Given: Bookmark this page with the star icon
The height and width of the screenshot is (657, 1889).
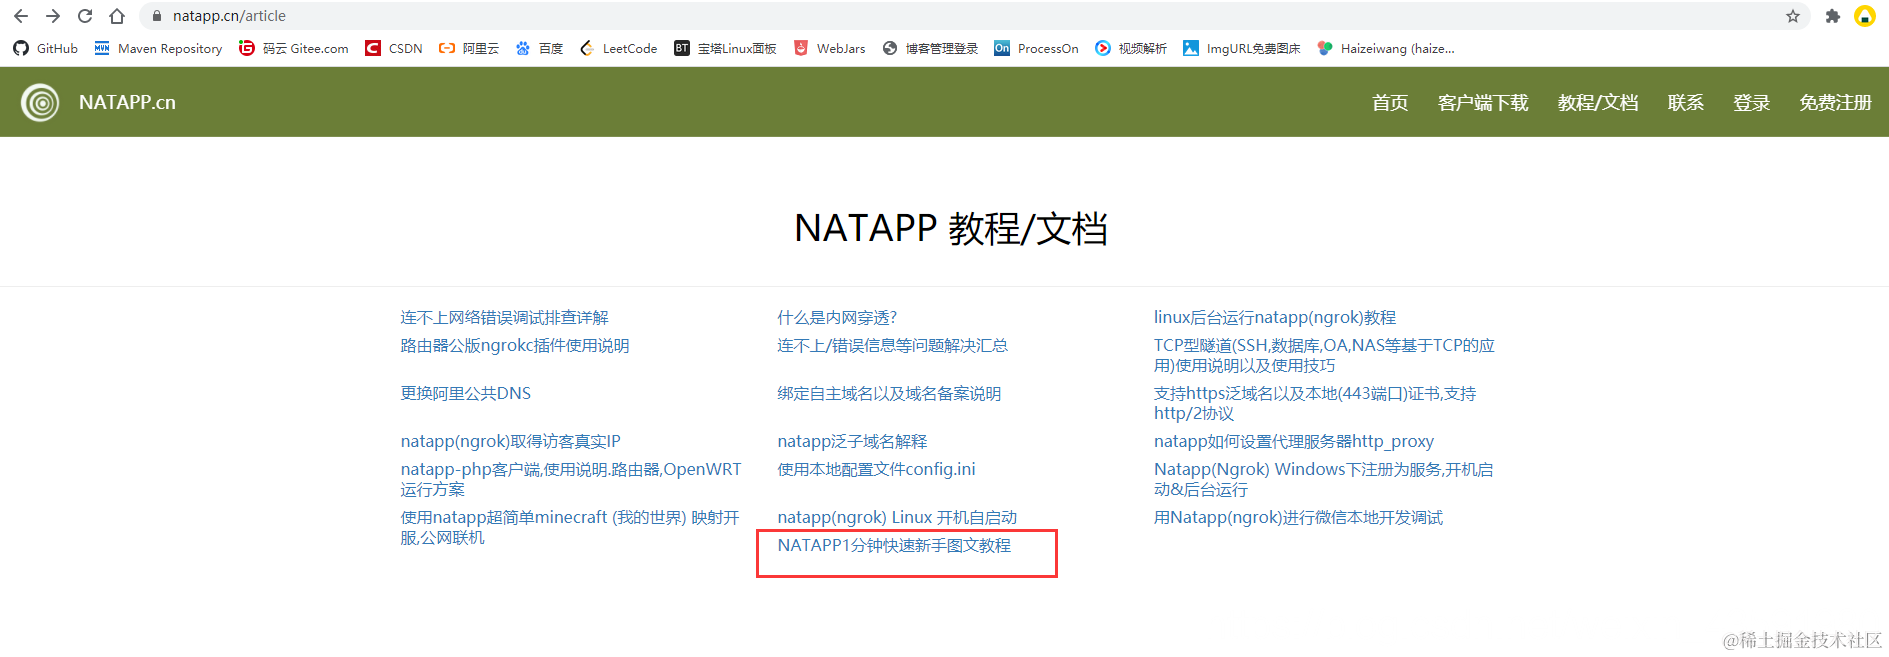Looking at the screenshot, I should tap(1793, 16).
